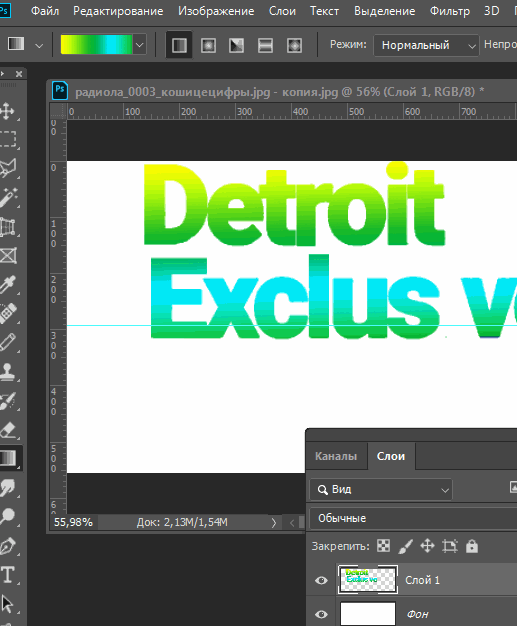517x626 pixels.
Task: Switch to the Каналы tab
Action: [x=336, y=456]
